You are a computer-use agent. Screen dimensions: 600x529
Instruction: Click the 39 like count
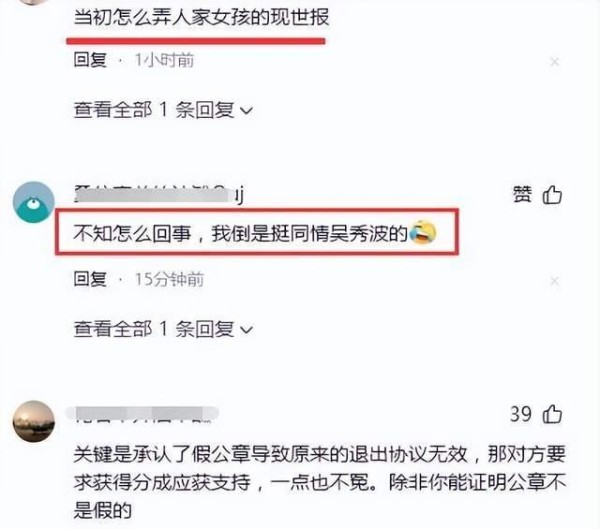click(521, 414)
